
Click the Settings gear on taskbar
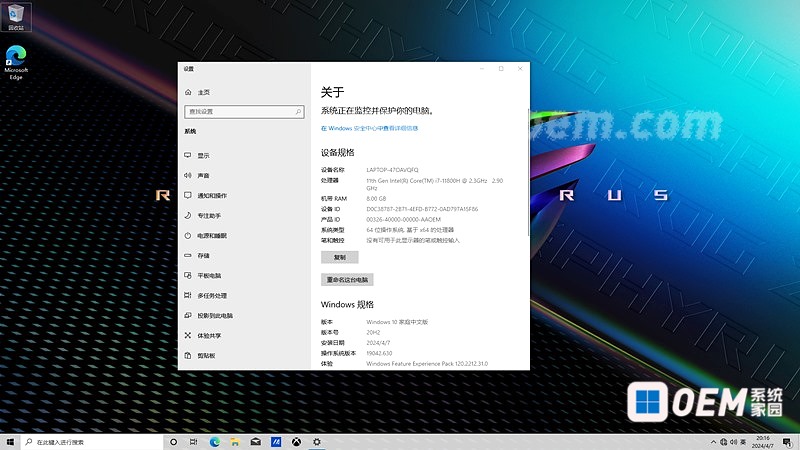click(x=317, y=442)
